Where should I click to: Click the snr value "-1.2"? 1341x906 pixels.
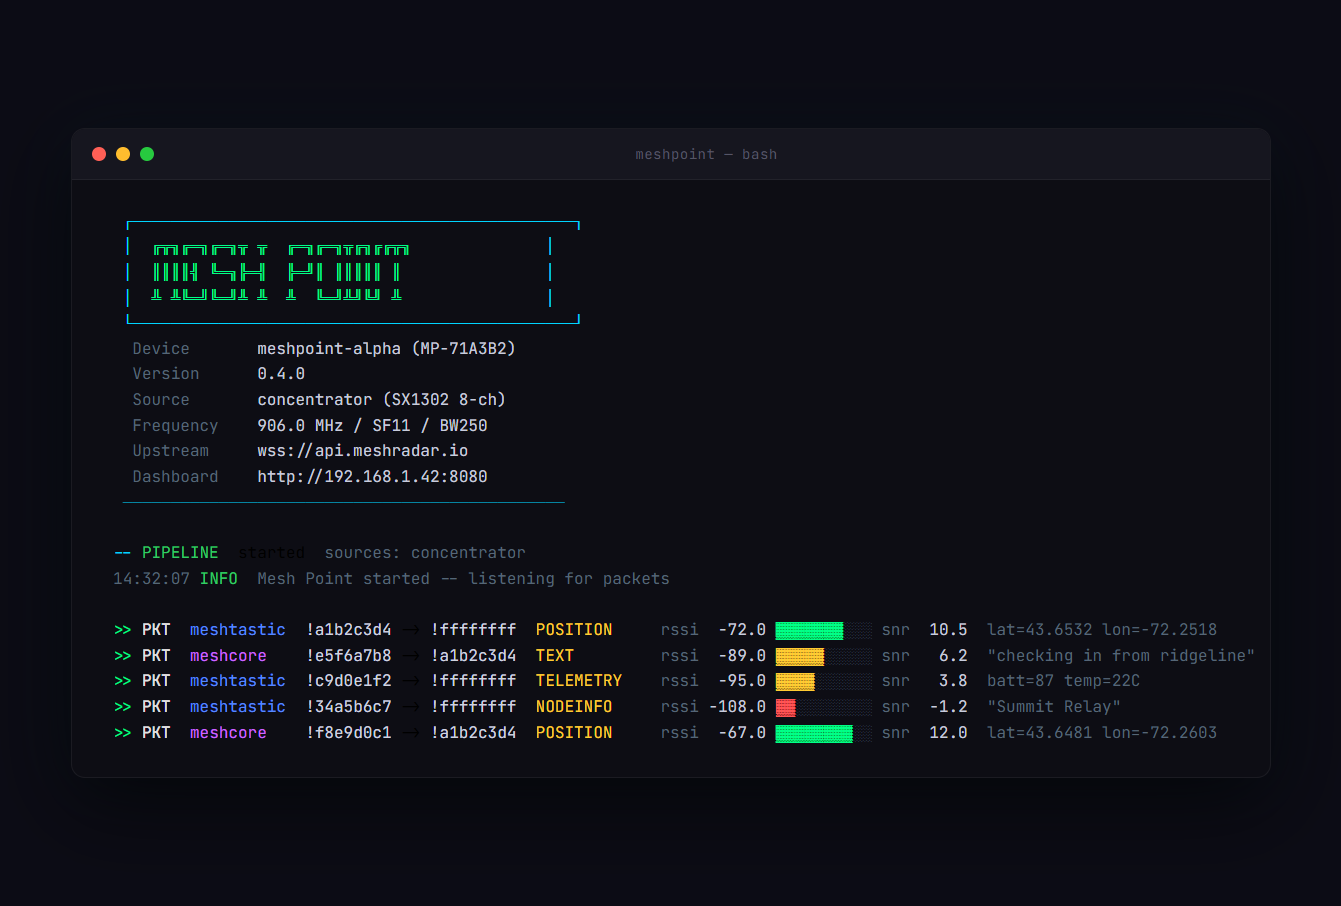(948, 707)
